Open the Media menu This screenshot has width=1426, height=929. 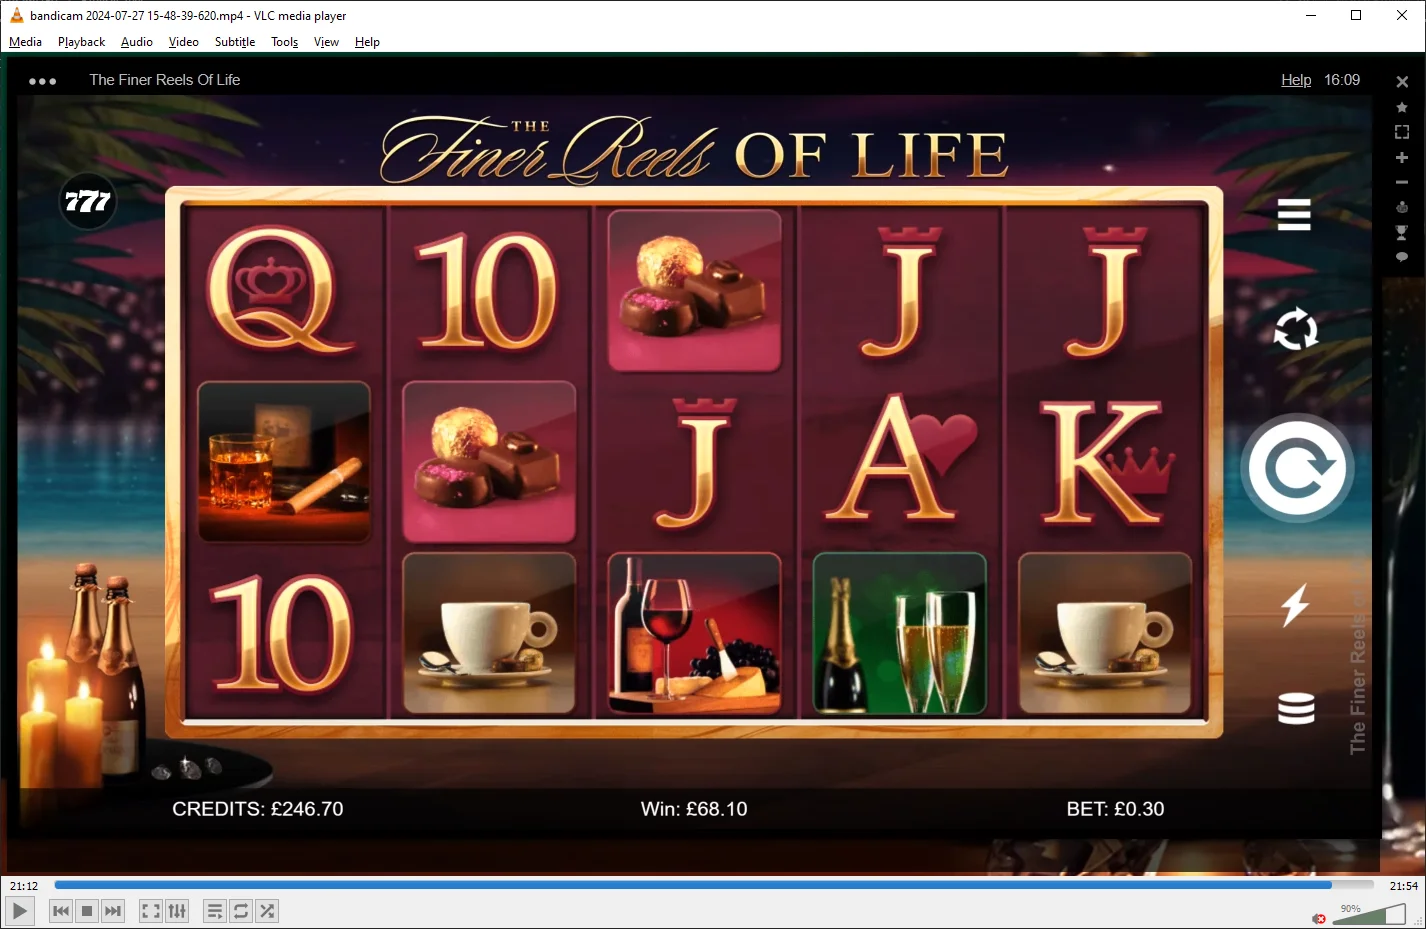[x=25, y=42]
